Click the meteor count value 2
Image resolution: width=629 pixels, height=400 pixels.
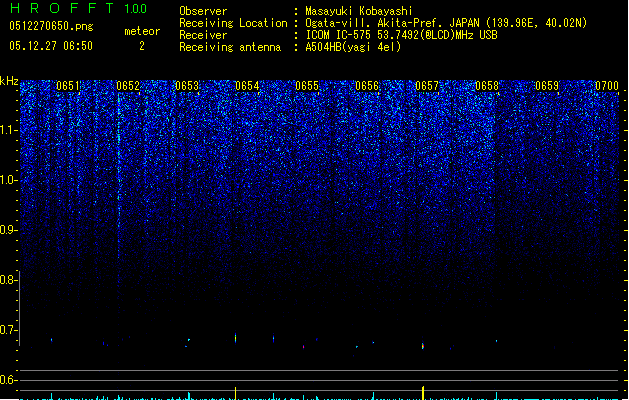click(x=142, y=46)
